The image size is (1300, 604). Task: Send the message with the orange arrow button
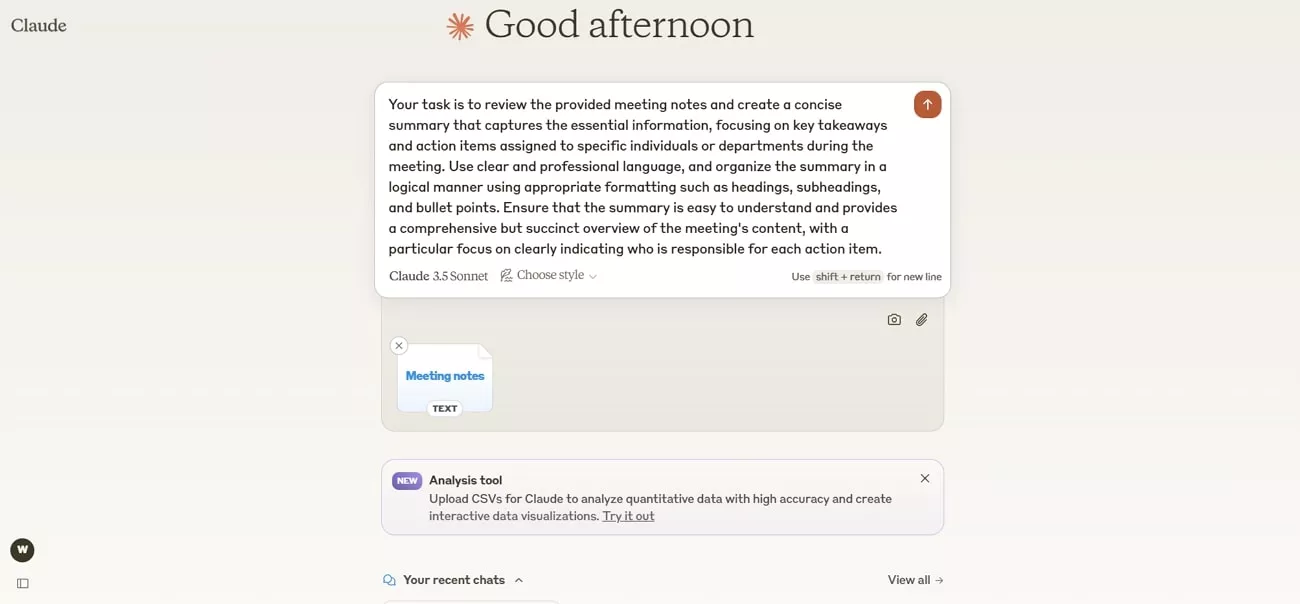927,105
